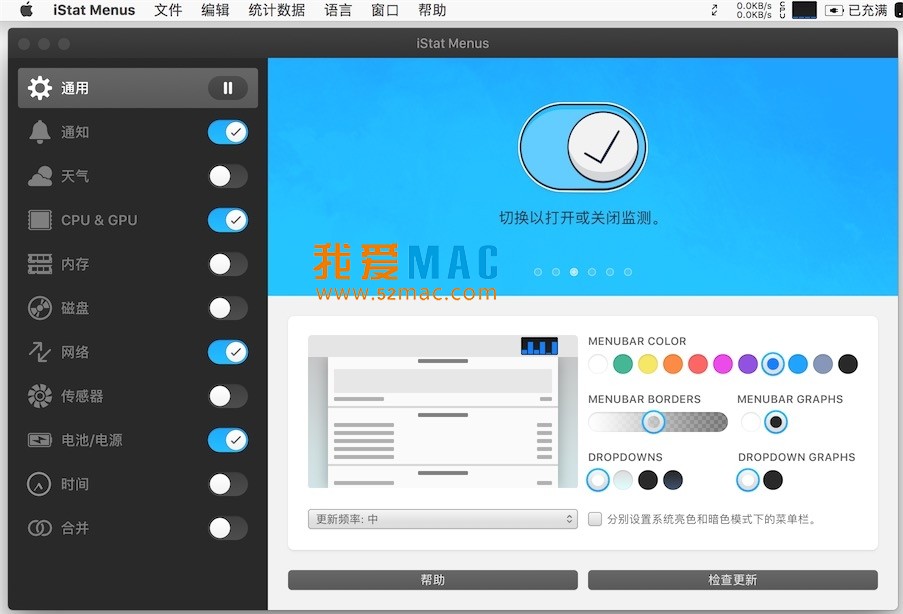
Task: Select the black Dropdowns swatch
Action: pyautogui.click(x=648, y=480)
